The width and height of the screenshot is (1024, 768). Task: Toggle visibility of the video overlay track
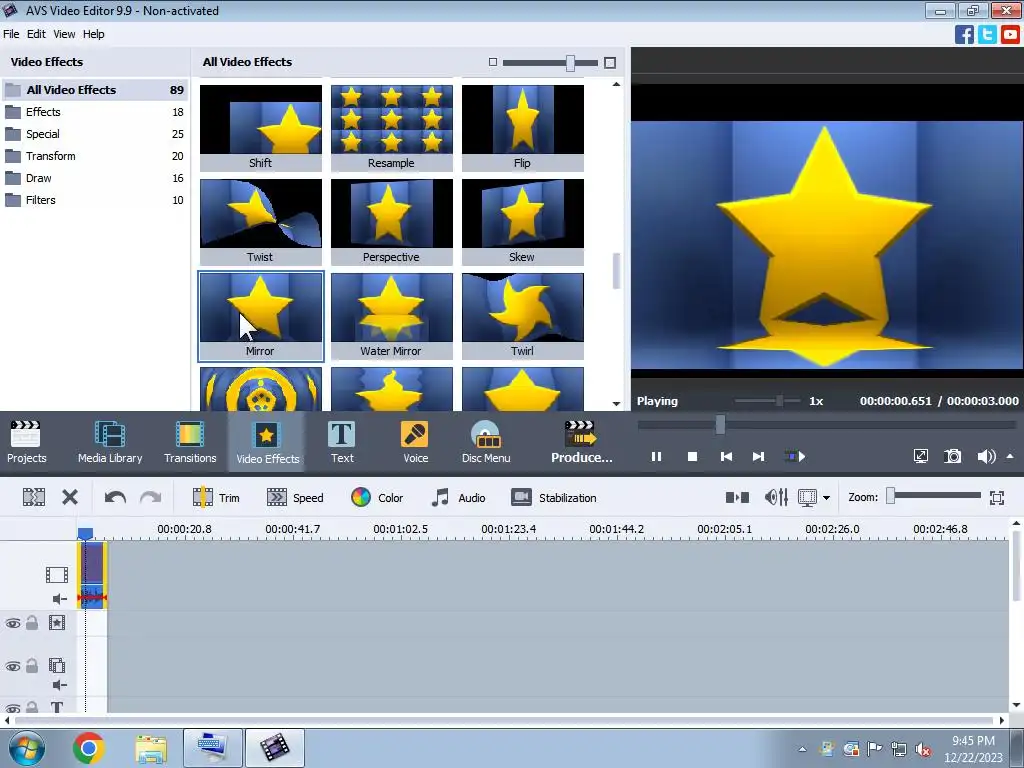(12, 666)
